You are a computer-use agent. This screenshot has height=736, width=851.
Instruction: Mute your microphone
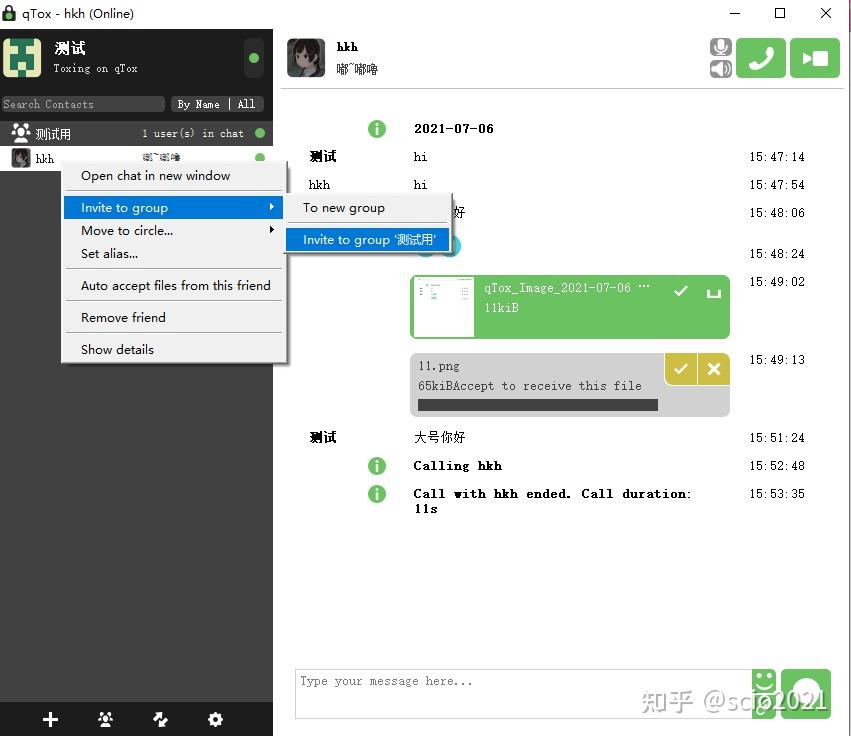click(720, 46)
